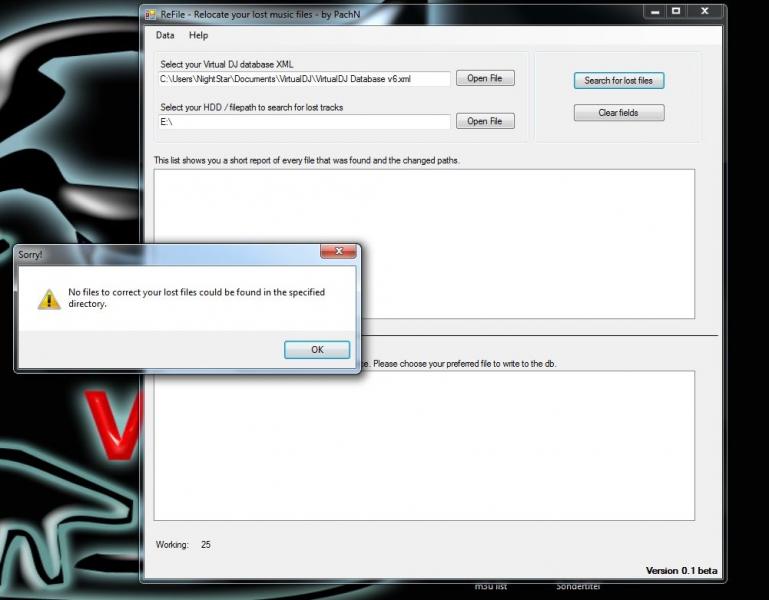The height and width of the screenshot is (600, 769).
Task: Click Open File for Virtual DJ database XML
Action: (485, 78)
